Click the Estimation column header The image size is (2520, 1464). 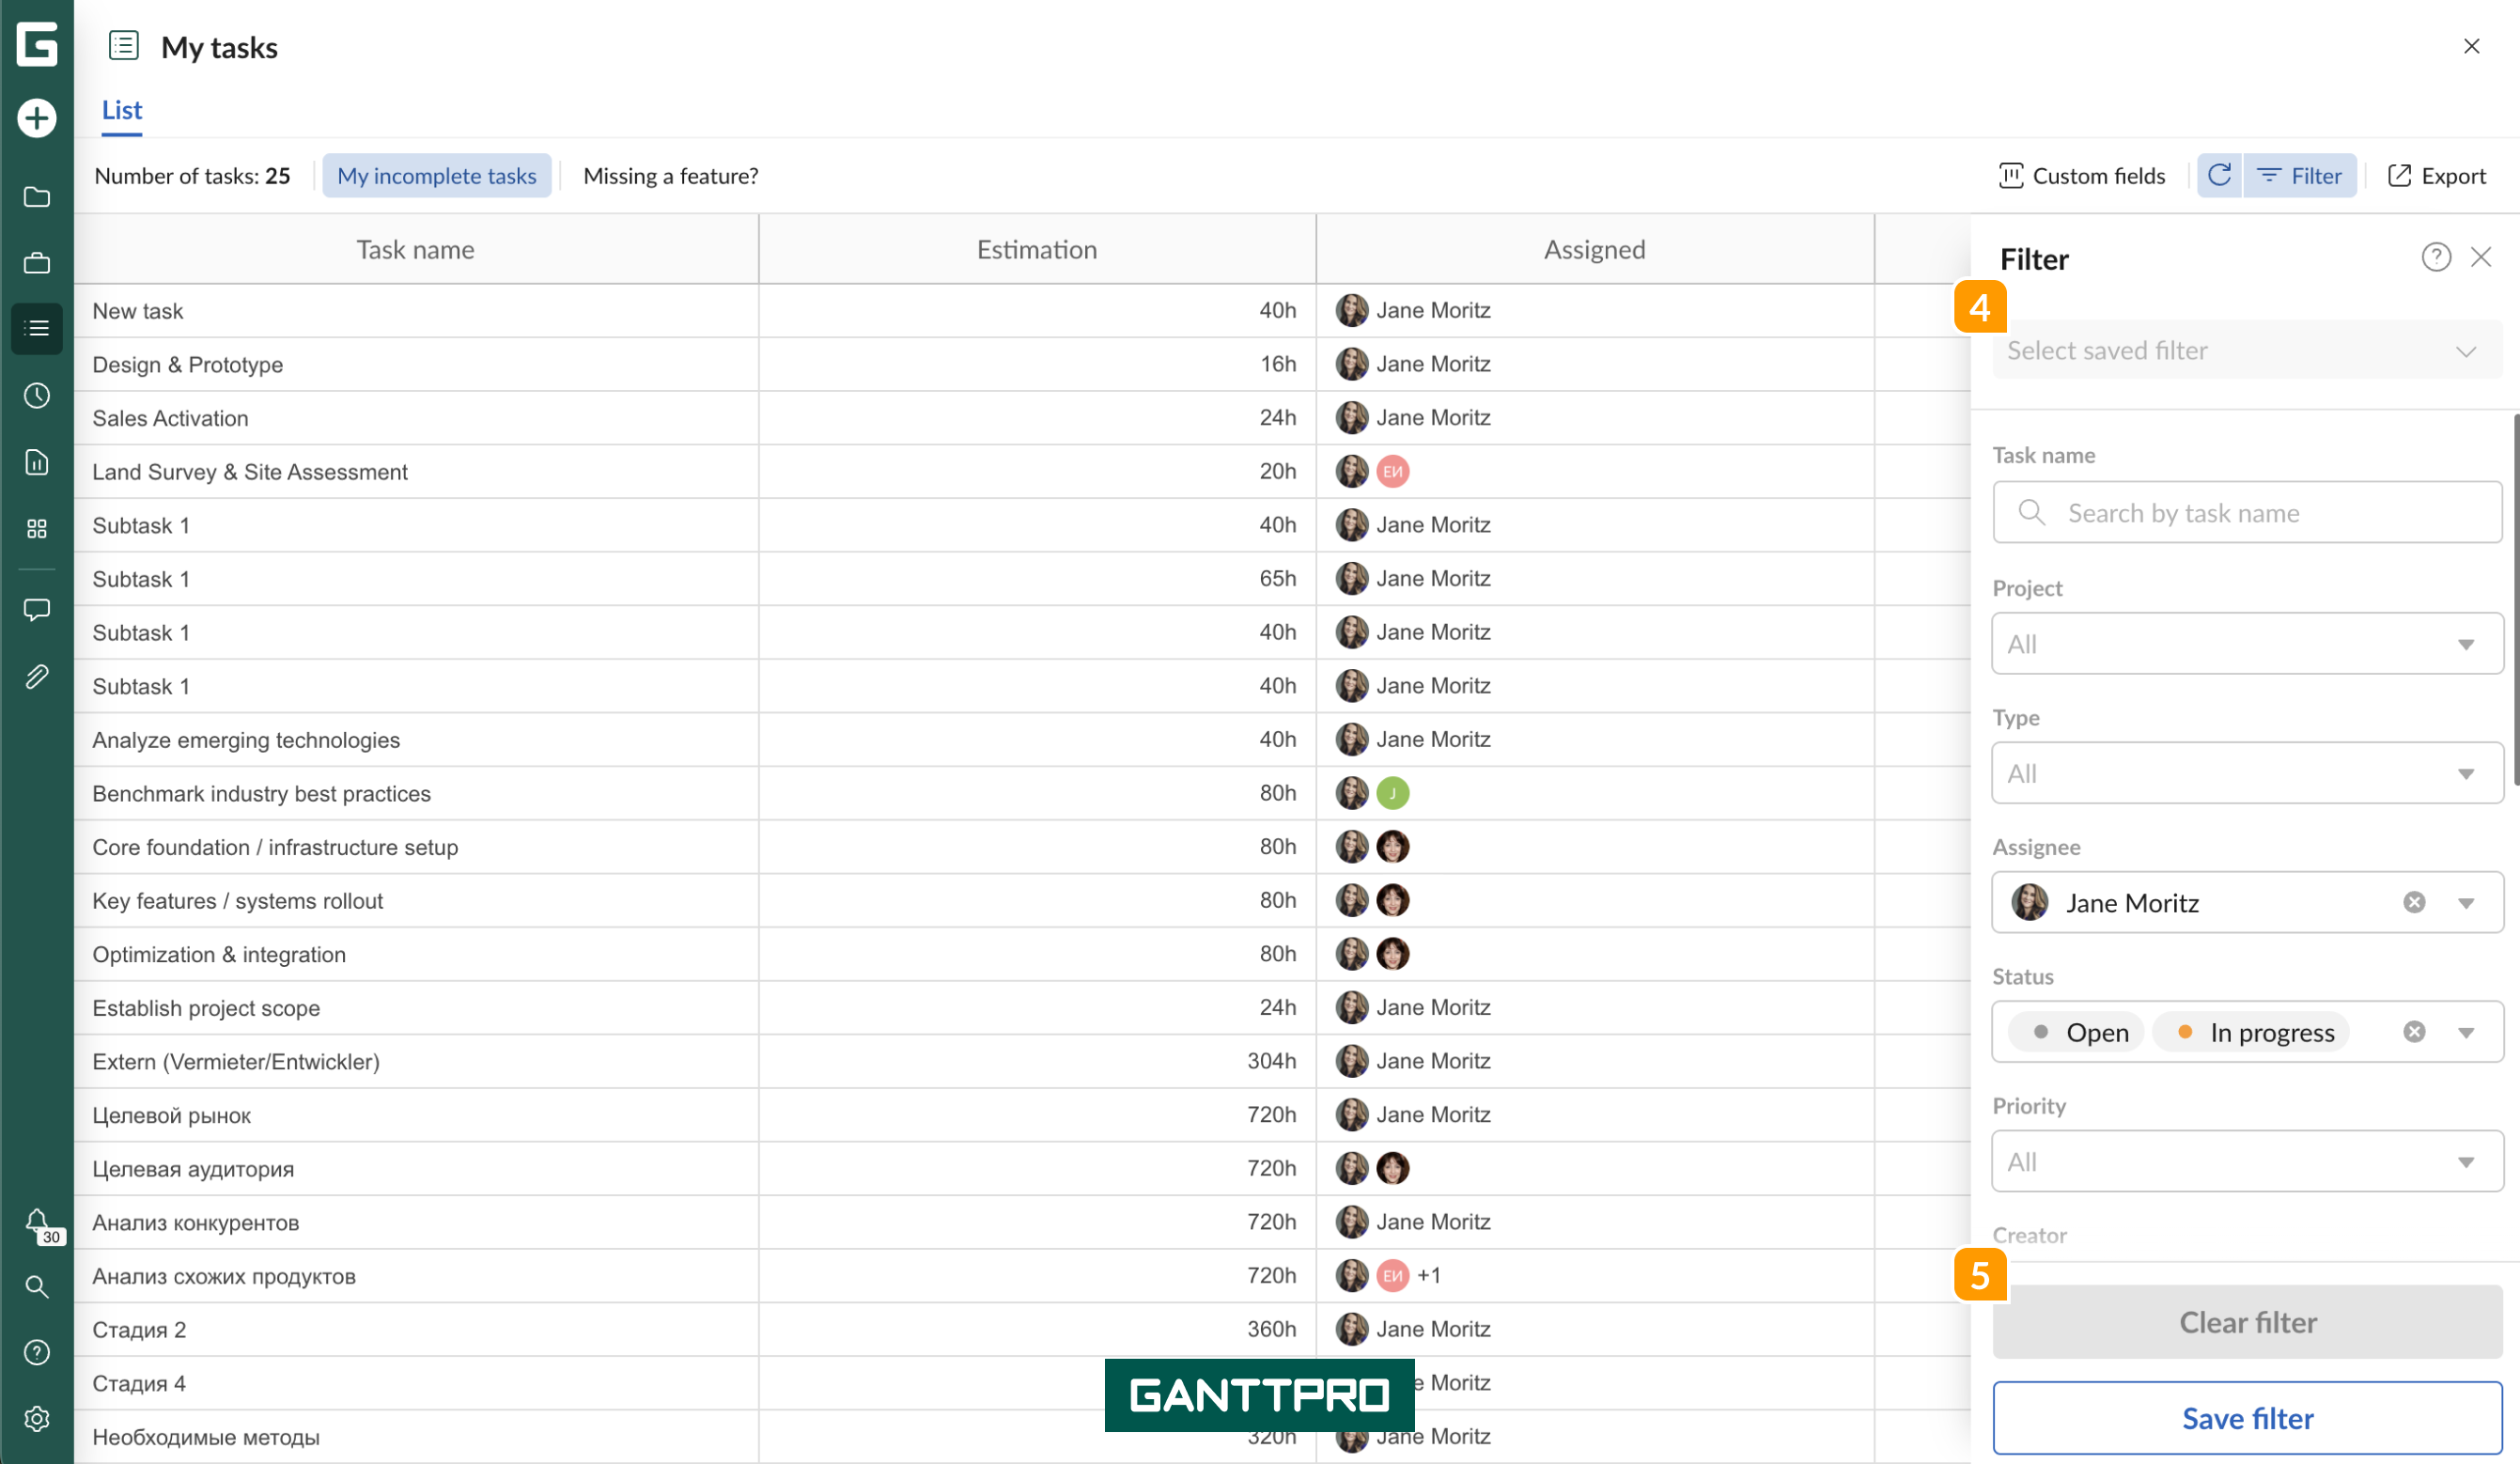pyautogui.click(x=1037, y=250)
